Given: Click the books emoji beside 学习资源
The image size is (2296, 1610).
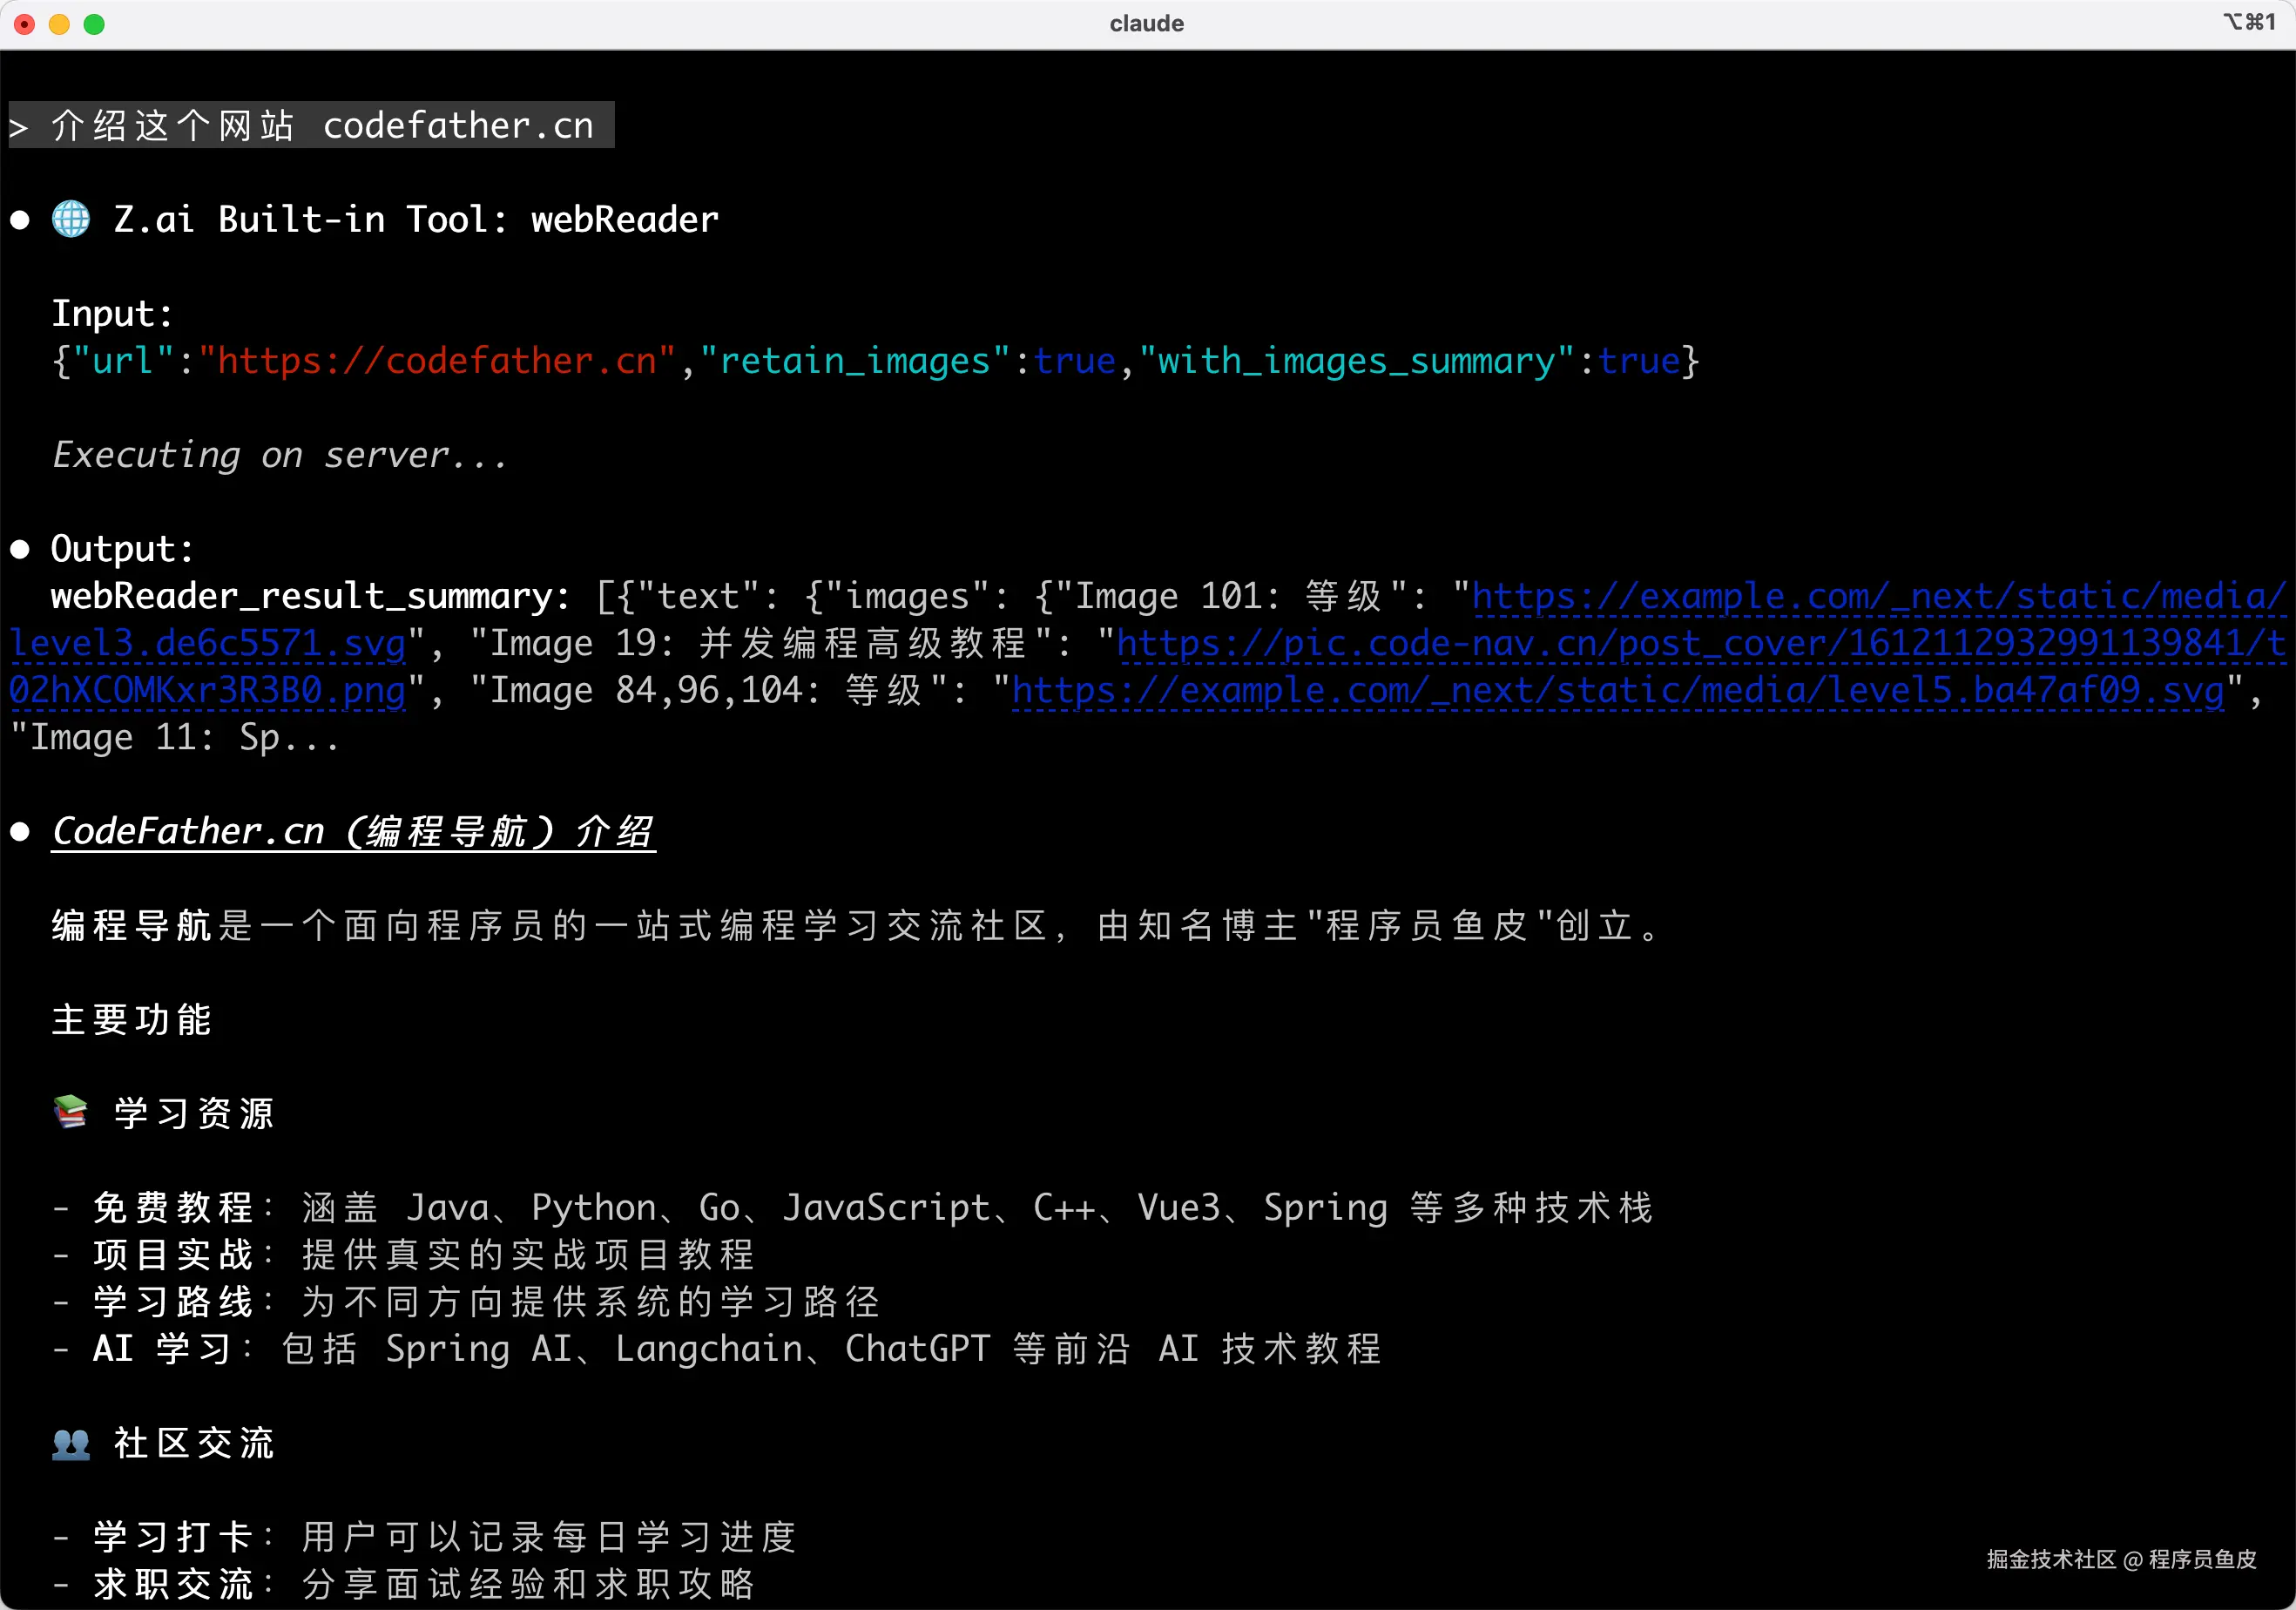Looking at the screenshot, I should pos(70,1112).
